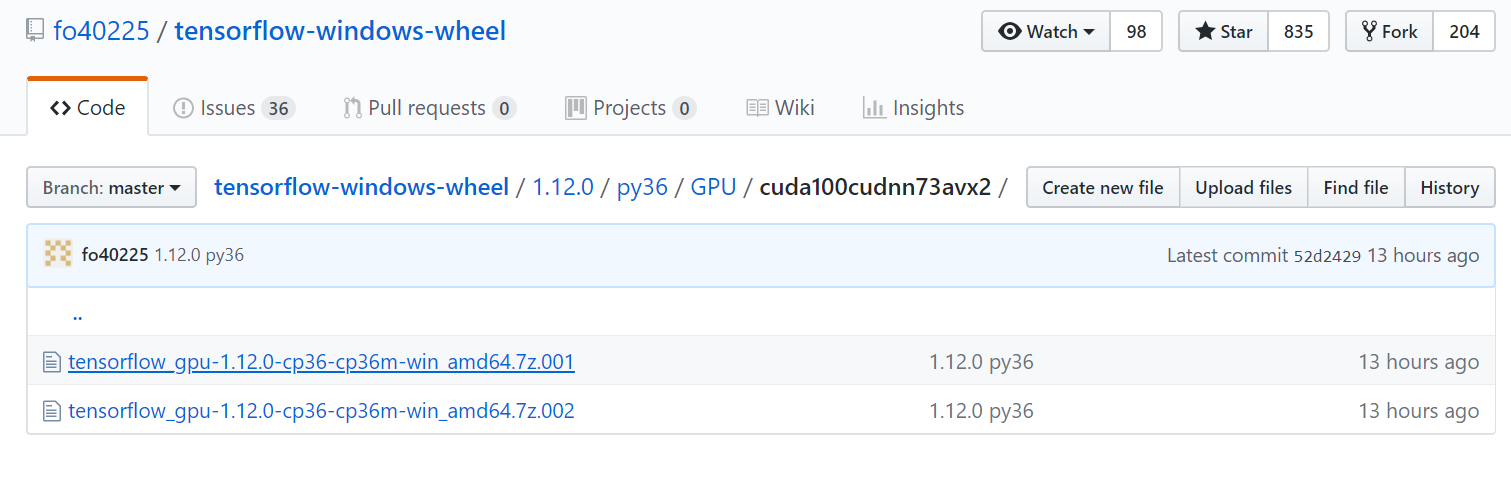The image size is (1511, 491).
Task: Click fo40225 avatar in commit bar
Action: click(58, 254)
